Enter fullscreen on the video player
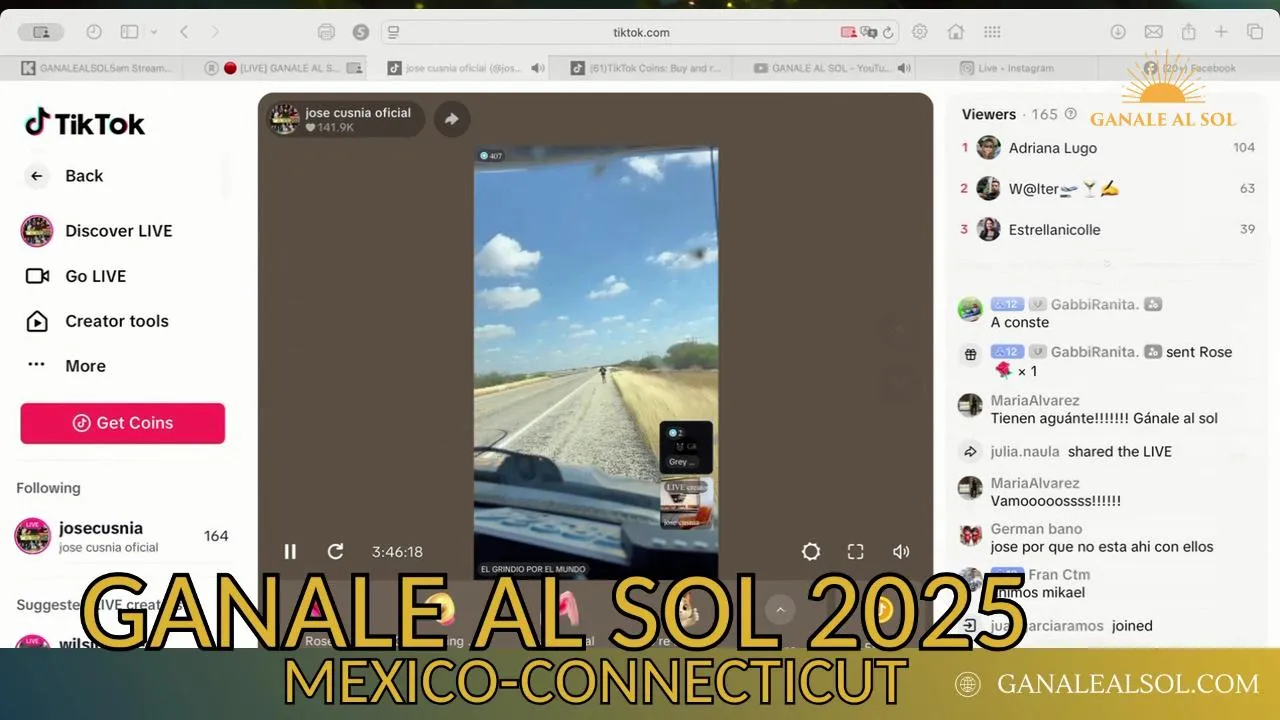Image resolution: width=1280 pixels, height=720 pixels. [x=856, y=551]
